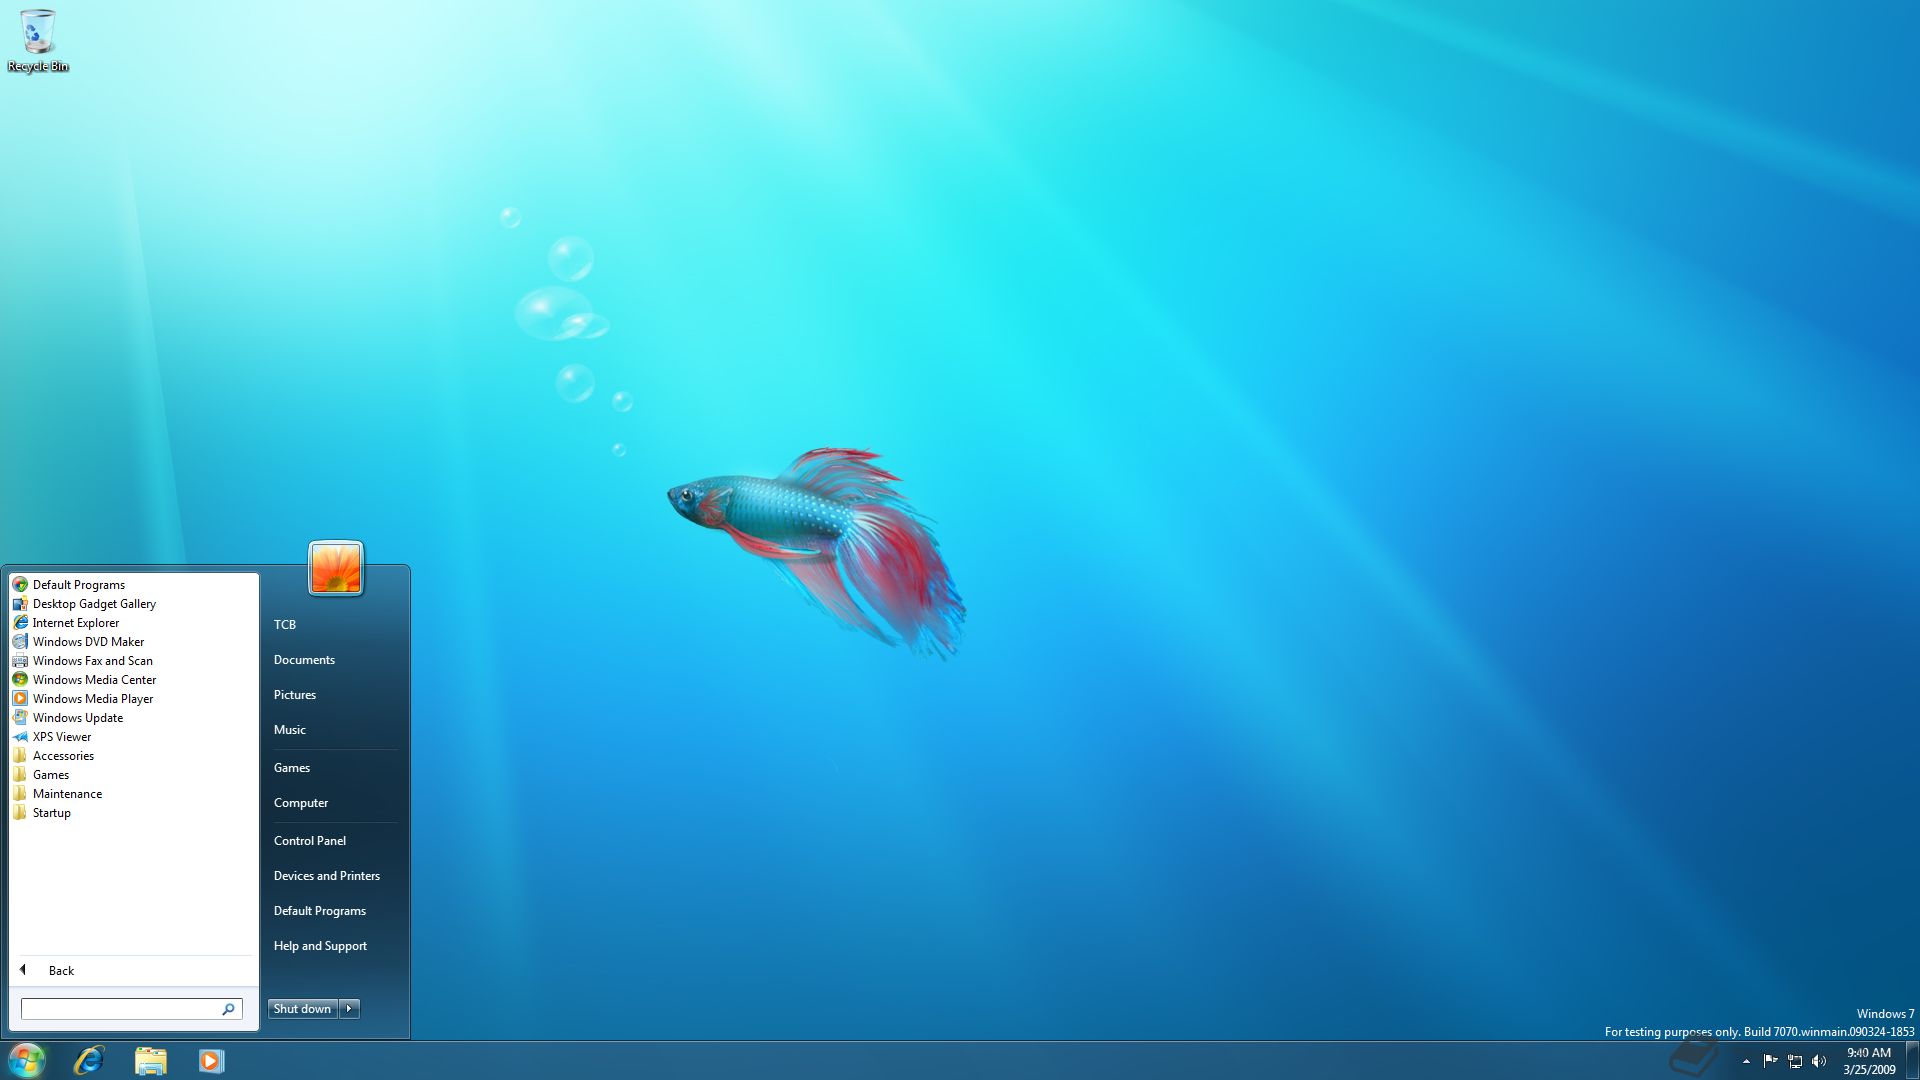Select the Windows DVD Maker text
1920x1080 pixels.
pyautogui.click(x=88, y=642)
